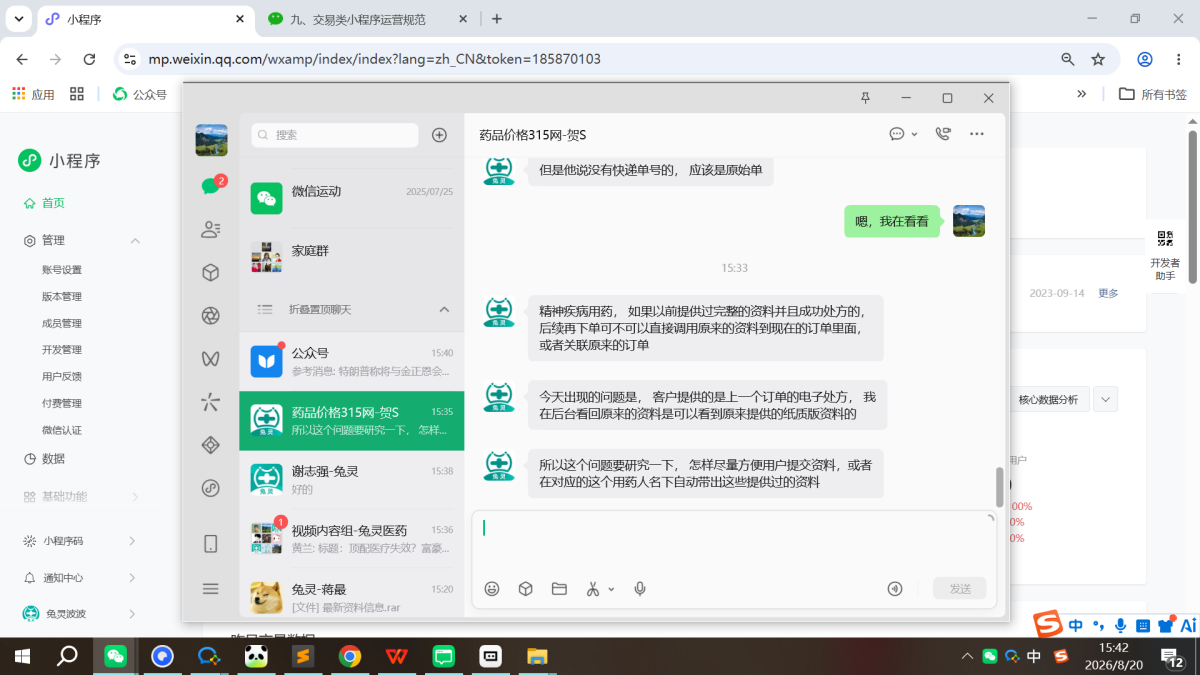Open dropdown next to chat message icon
The width and height of the screenshot is (1200, 675).
914,135
